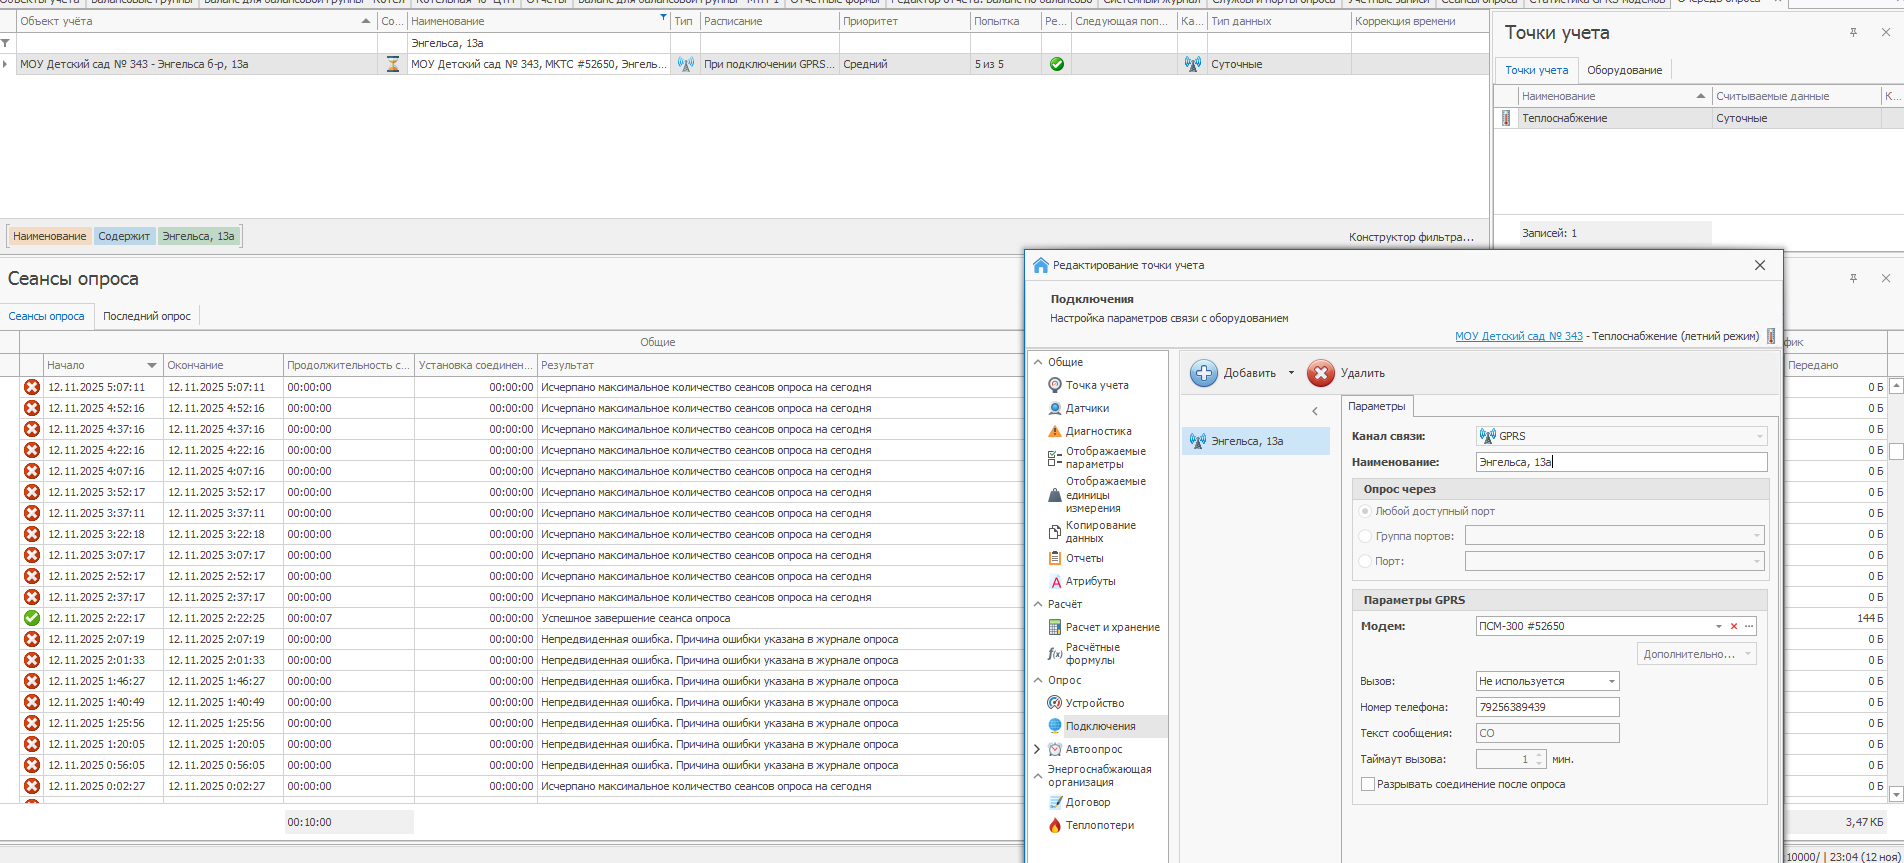Open the Канал связи GPRS dropdown
The width and height of the screenshot is (1904, 863).
click(x=1759, y=436)
